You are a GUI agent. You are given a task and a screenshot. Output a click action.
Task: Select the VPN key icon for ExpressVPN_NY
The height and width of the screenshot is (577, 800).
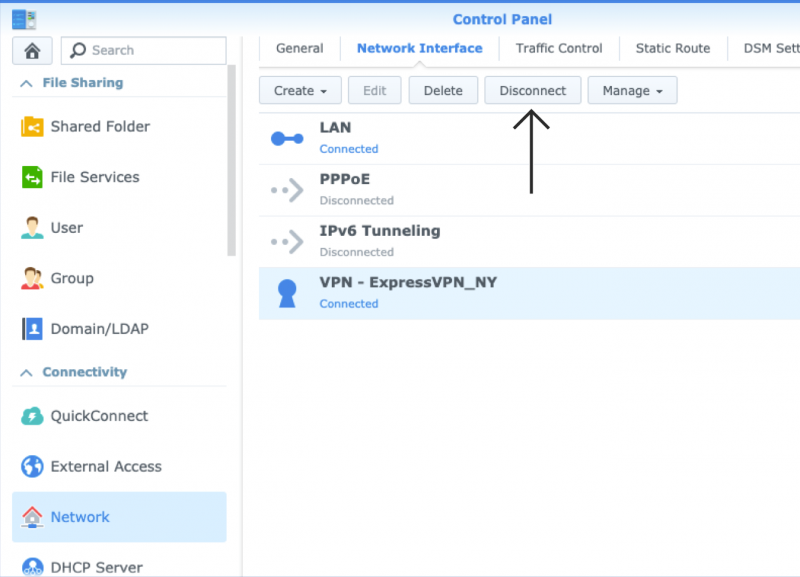pos(287,292)
